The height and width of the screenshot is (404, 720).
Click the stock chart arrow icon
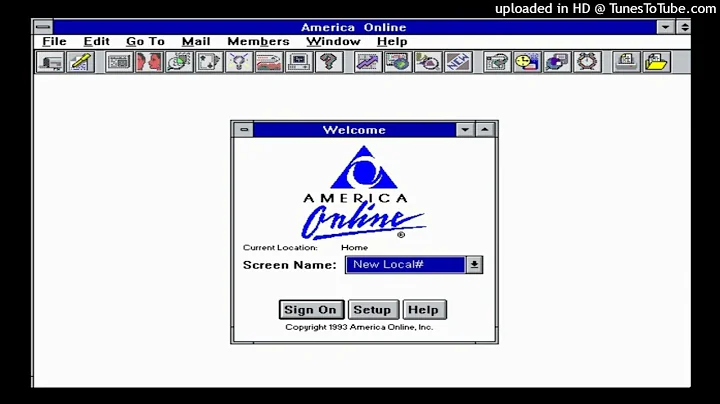tap(368, 62)
